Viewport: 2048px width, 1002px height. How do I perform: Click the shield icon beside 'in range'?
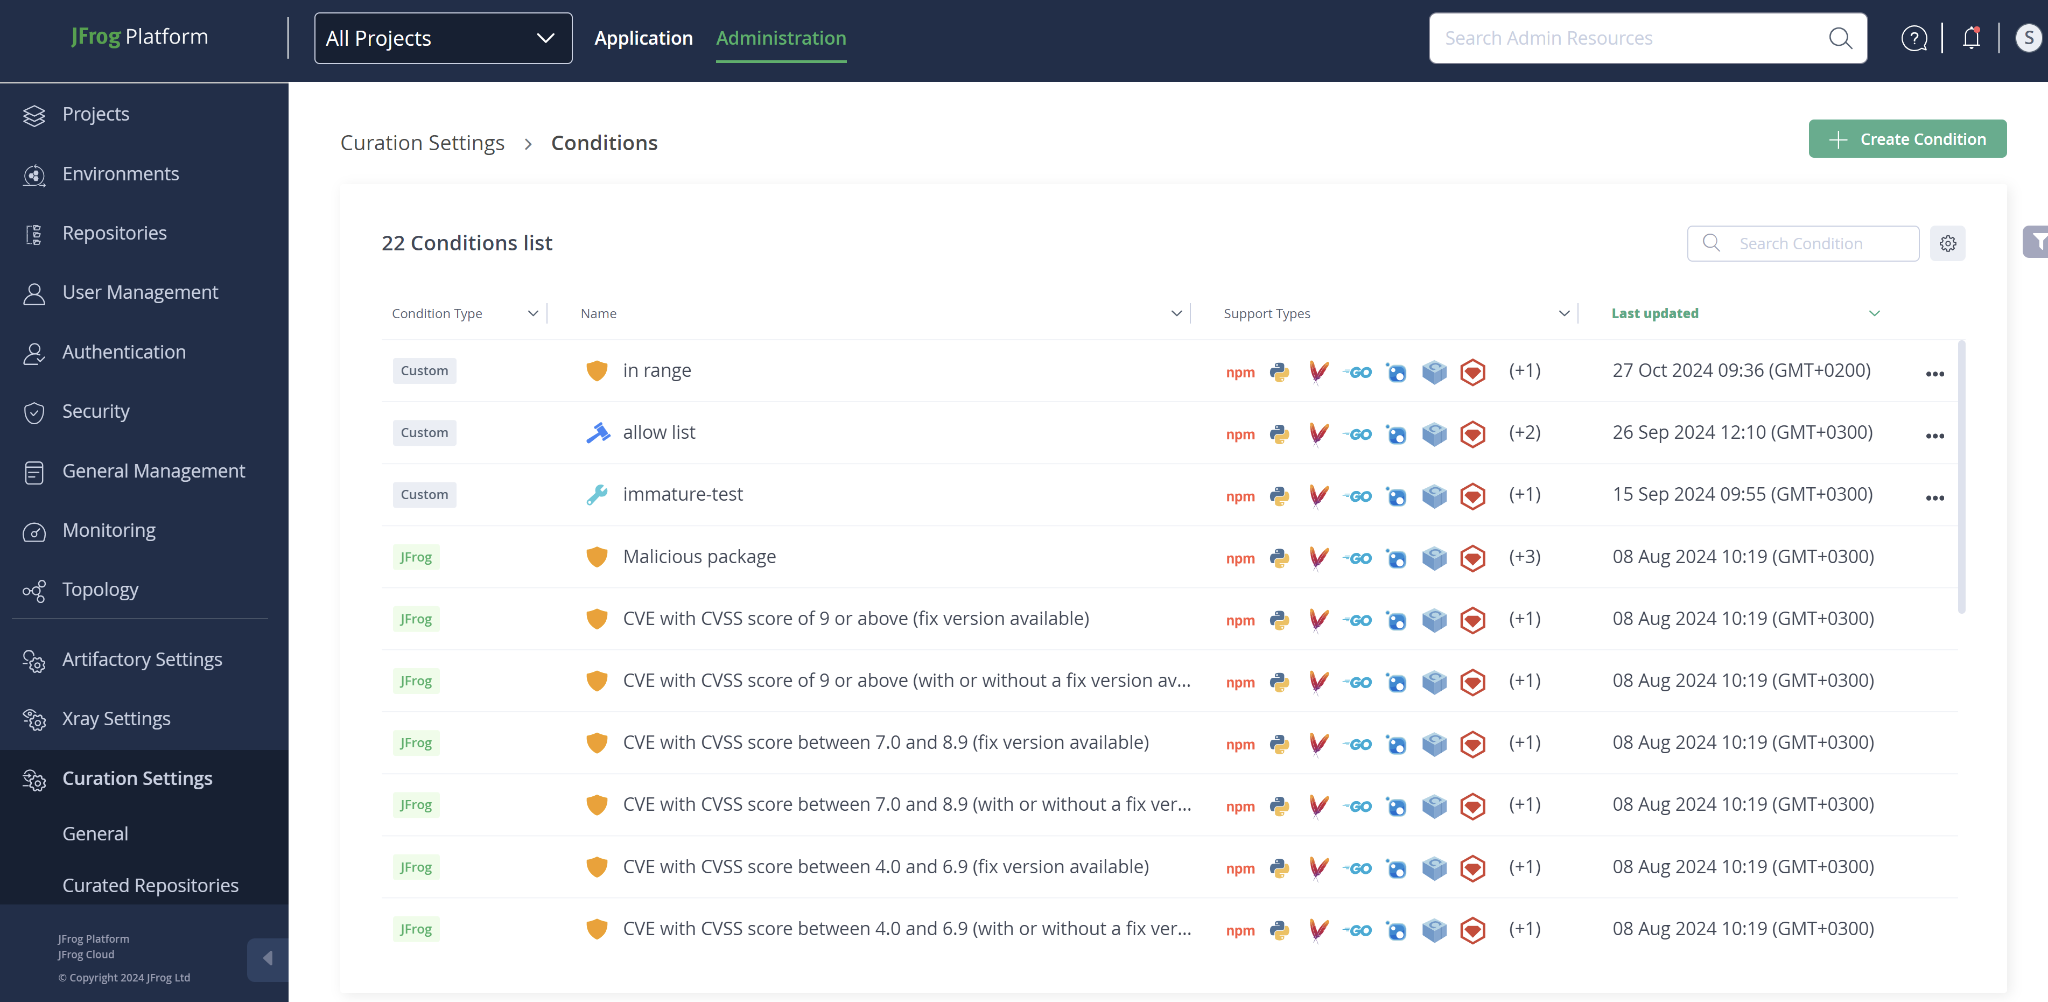(597, 371)
